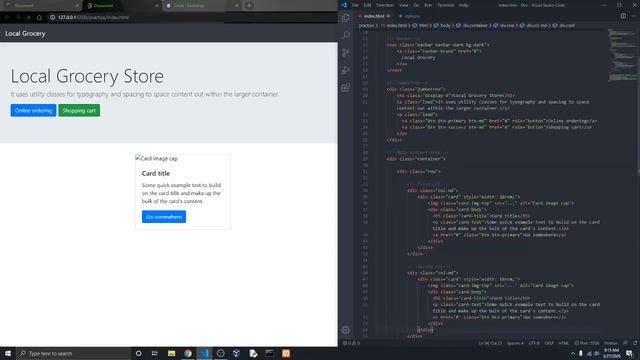
Task: Open the Help menu in VS Code
Action: coord(463,5)
